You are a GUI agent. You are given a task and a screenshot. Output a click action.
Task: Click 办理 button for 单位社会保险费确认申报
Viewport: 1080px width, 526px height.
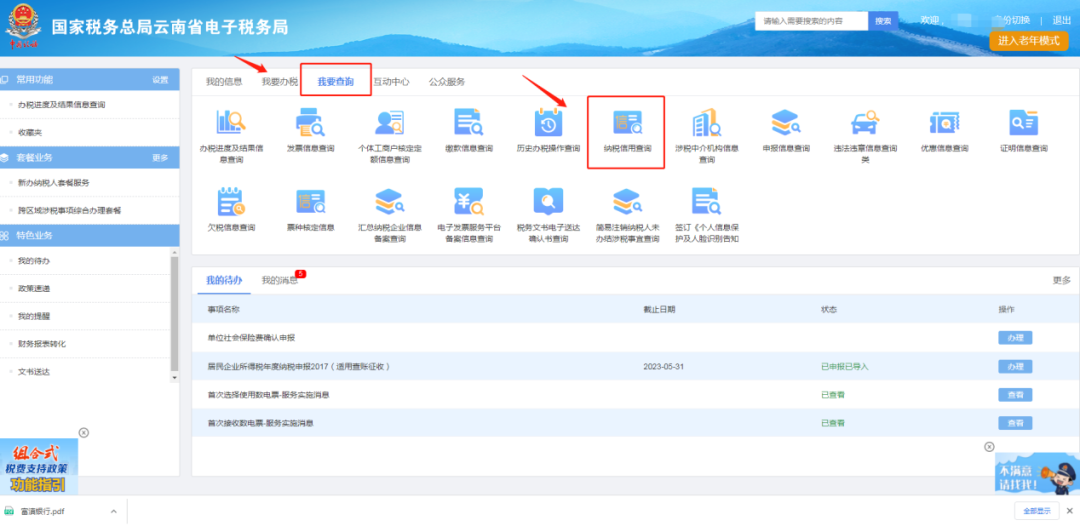(x=1014, y=338)
